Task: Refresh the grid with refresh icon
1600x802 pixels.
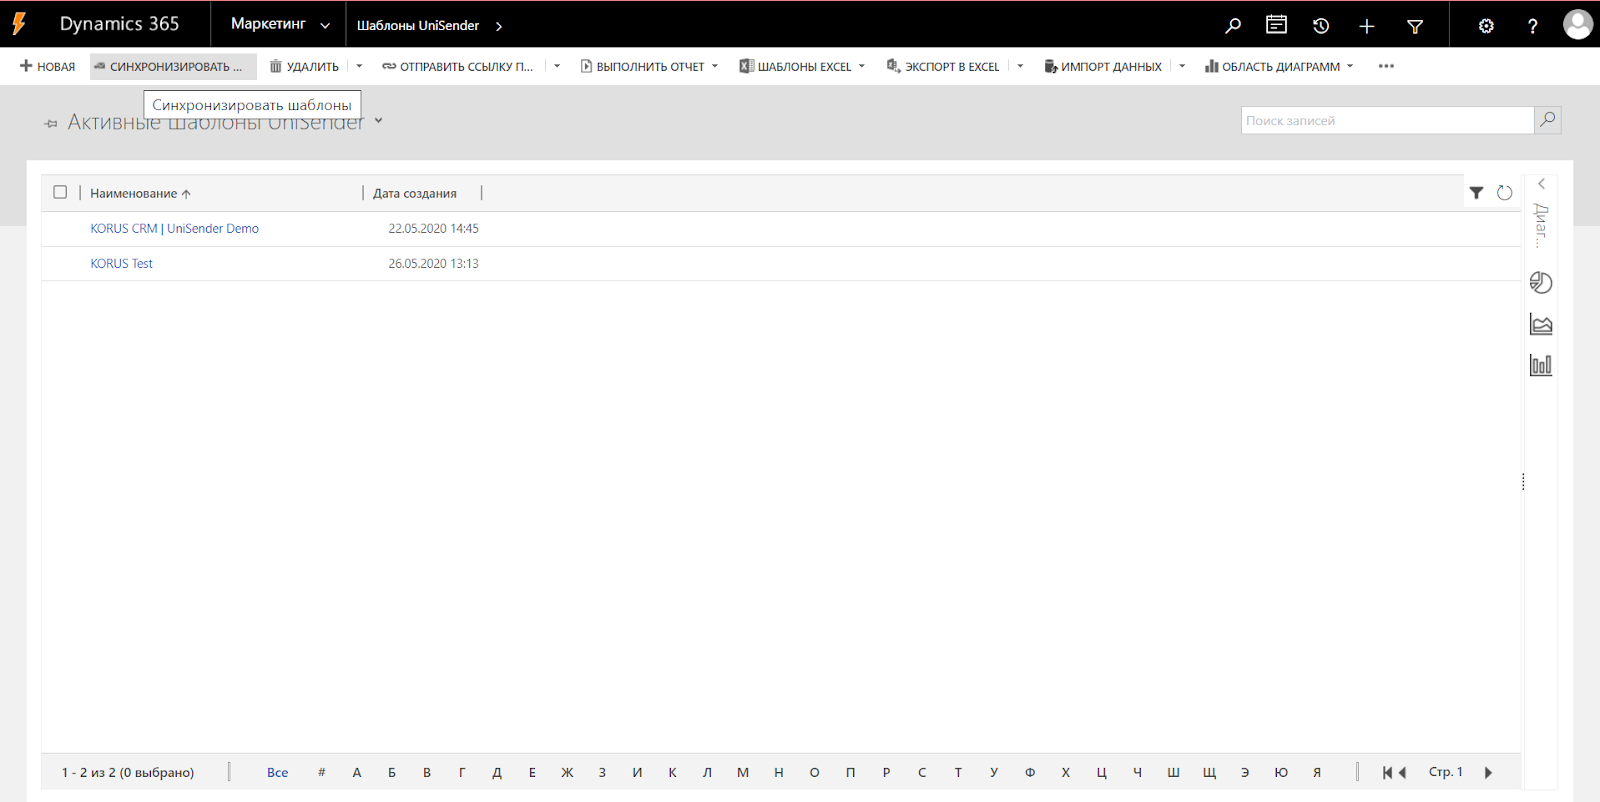Action: coord(1504,193)
